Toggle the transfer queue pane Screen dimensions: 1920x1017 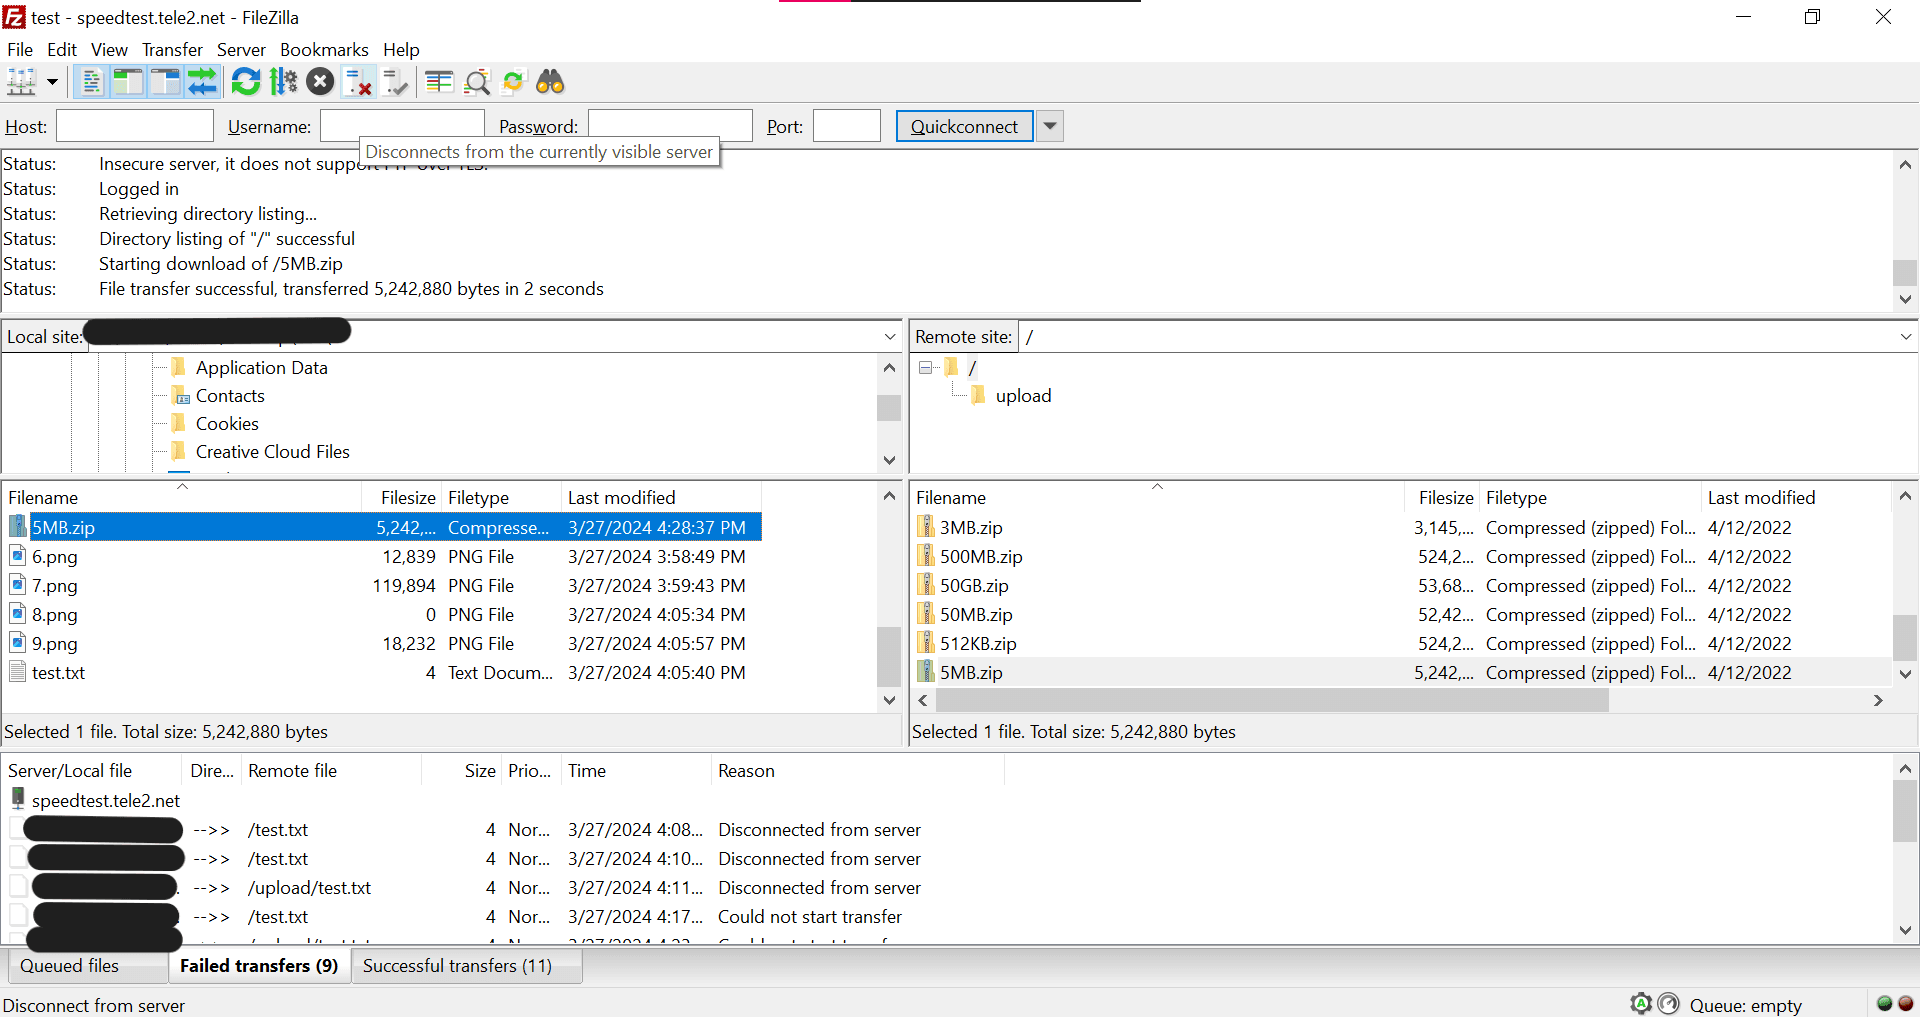coord(203,82)
